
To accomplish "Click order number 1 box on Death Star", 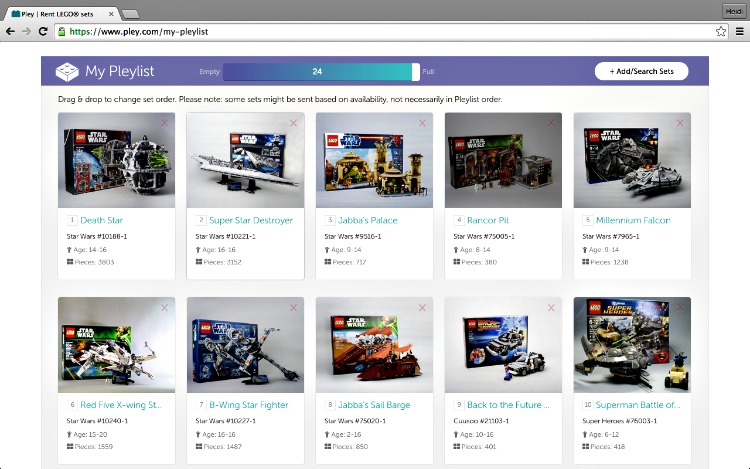I will (72, 220).
